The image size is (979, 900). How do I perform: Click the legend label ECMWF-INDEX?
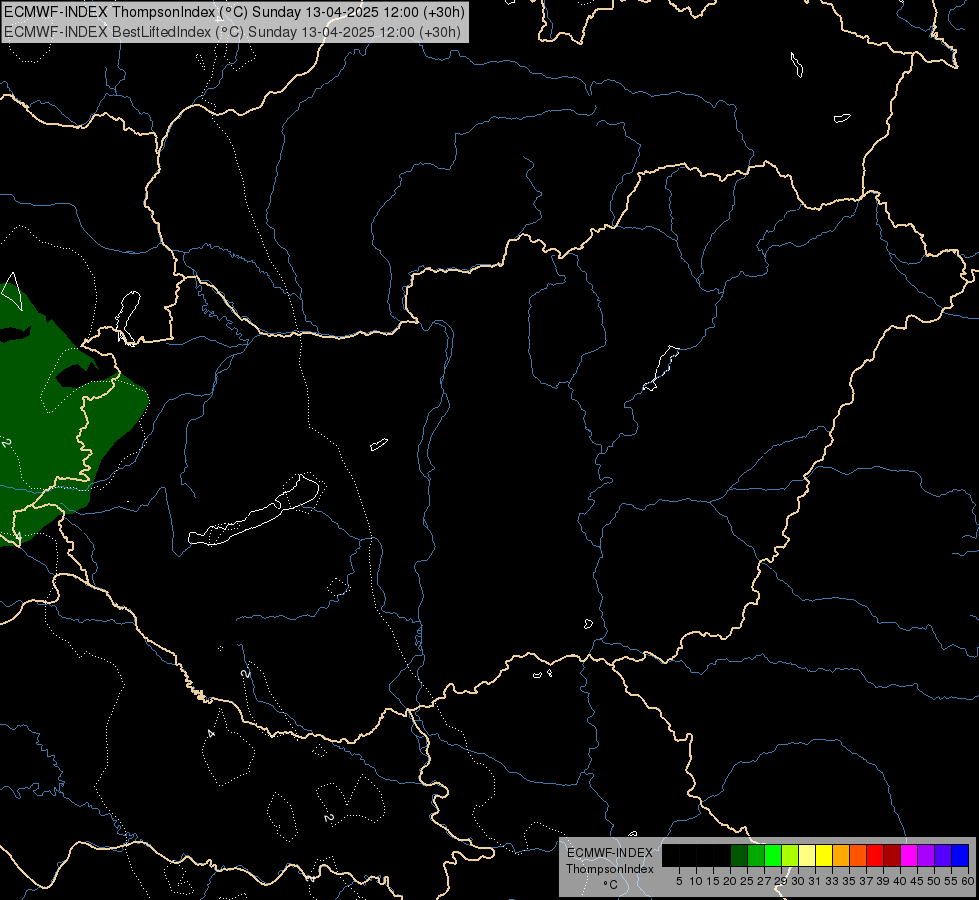[610, 853]
